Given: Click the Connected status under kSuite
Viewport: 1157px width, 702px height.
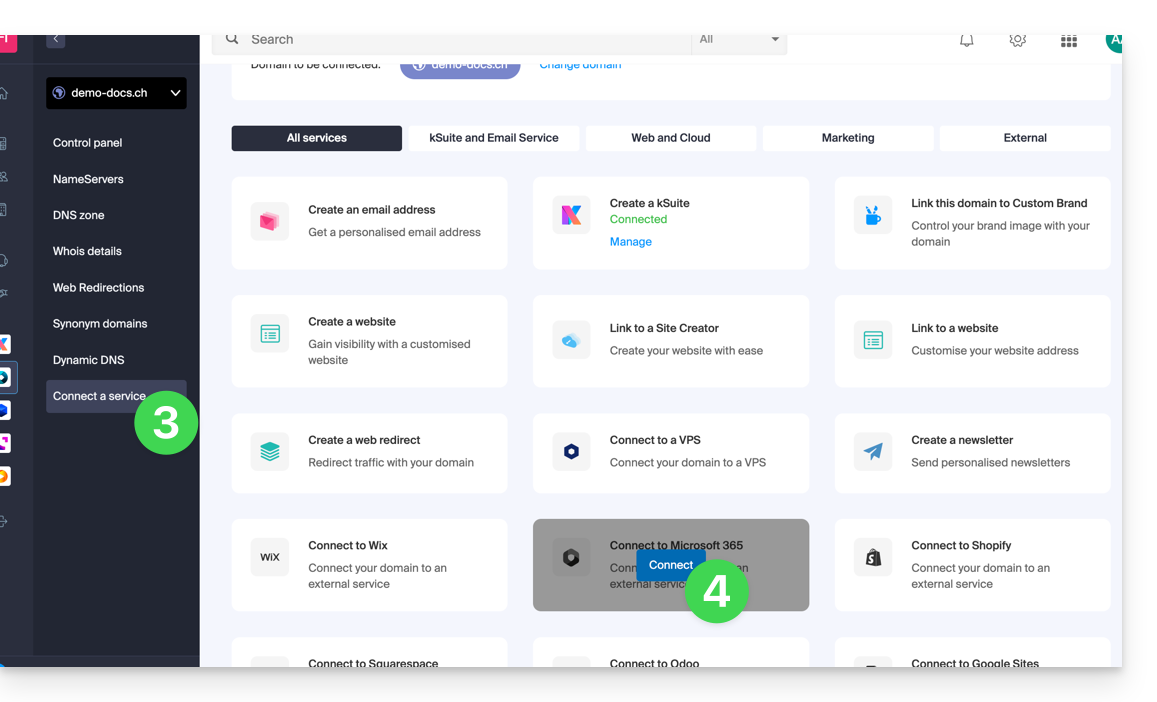Looking at the screenshot, I should [638, 219].
